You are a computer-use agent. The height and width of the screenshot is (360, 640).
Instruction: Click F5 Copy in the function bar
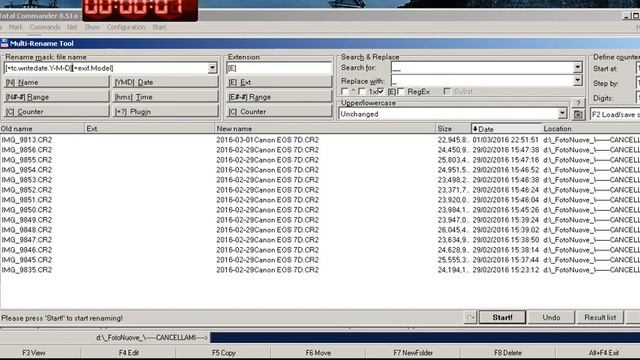pos(224,353)
